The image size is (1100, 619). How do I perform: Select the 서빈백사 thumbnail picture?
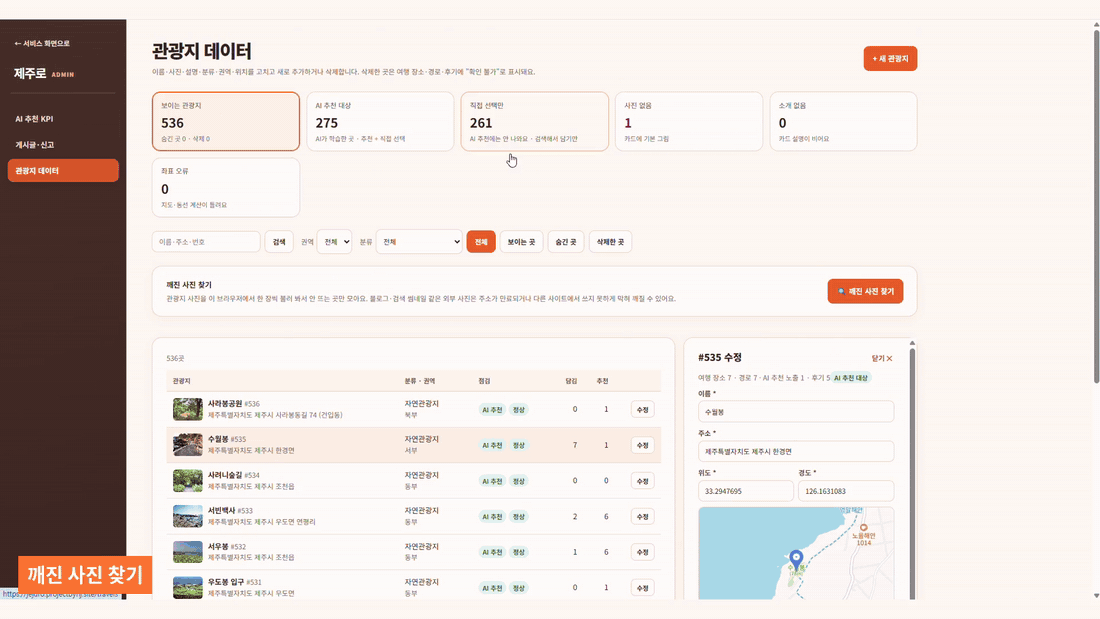pyautogui.click(x=187, y=517)
